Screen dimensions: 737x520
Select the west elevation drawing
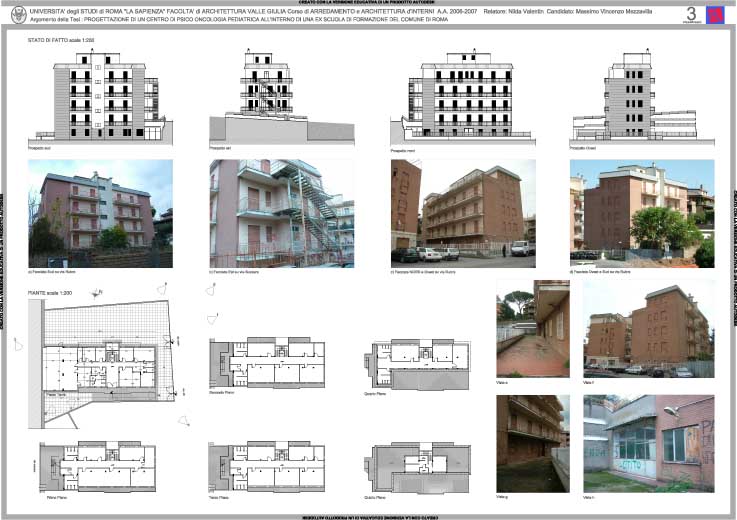(x=642, y=96)
